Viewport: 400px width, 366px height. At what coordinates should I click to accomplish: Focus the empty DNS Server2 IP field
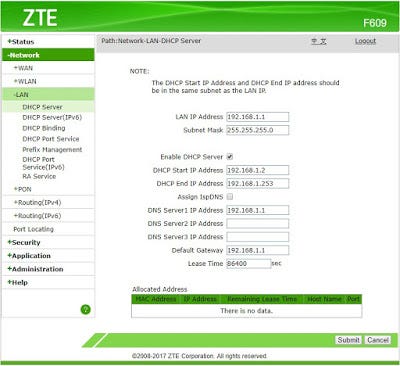coord(258,223)
